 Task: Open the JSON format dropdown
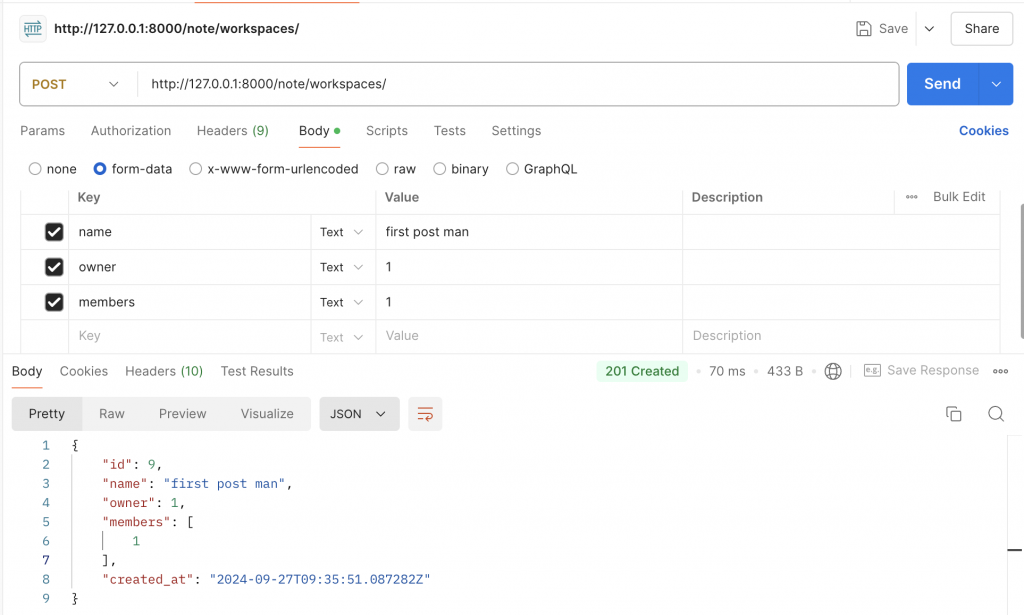(x=359, y=414)
